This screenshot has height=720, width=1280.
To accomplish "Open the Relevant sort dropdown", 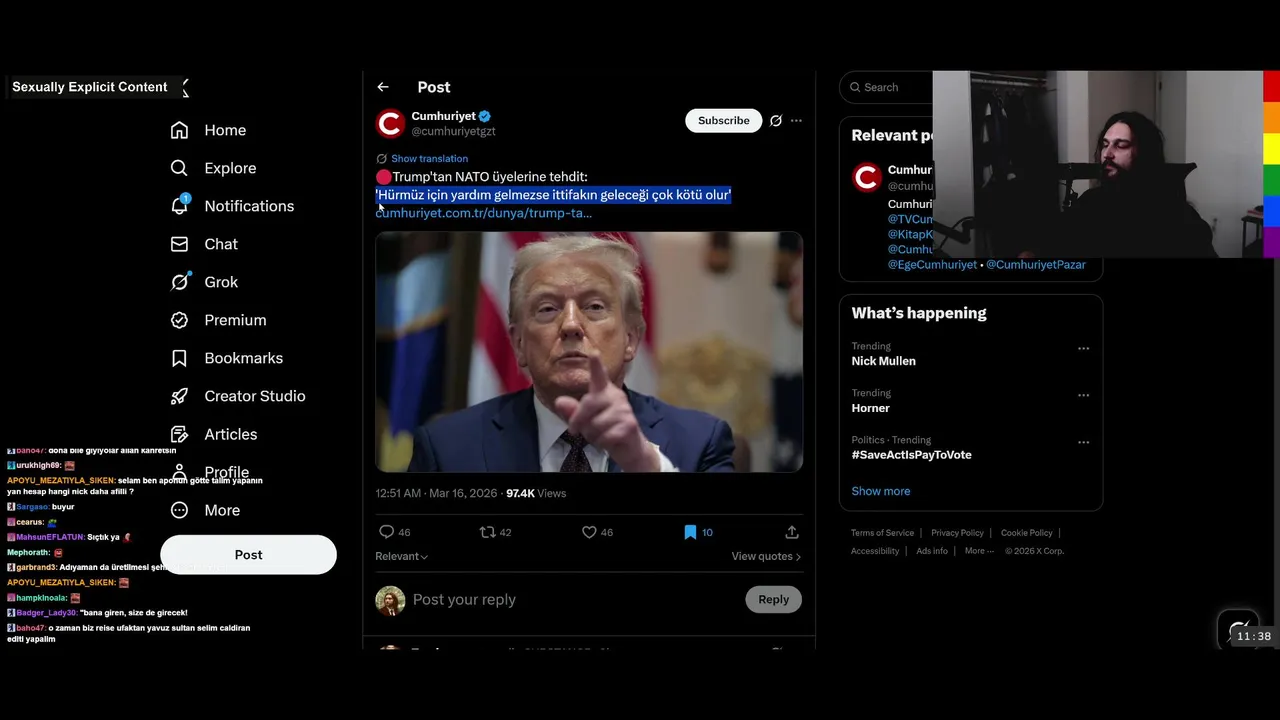I will tap(401, 556).
